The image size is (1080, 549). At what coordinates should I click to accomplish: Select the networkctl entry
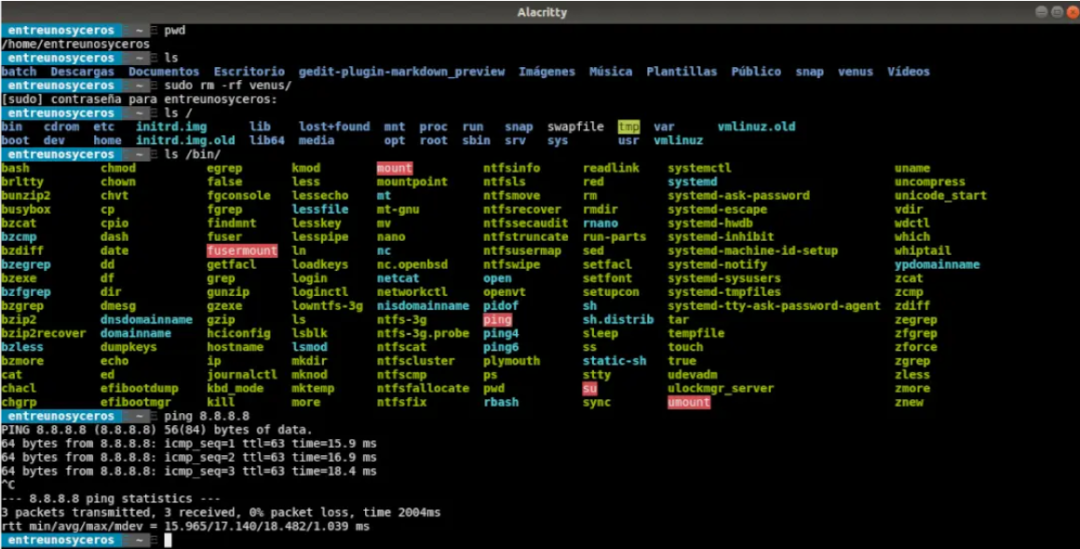tap(412, 292)
